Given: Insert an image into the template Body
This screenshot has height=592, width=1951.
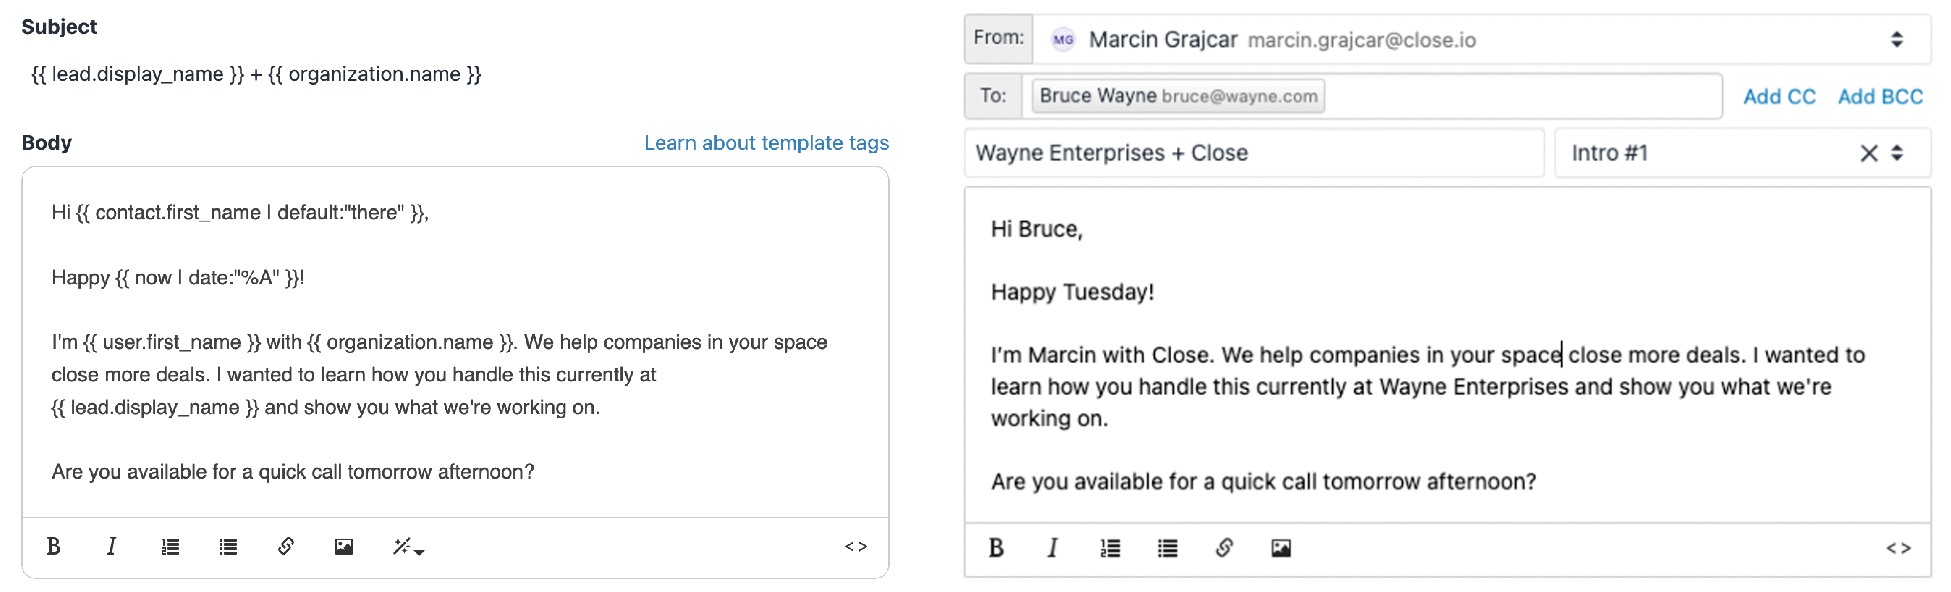Looking at the screenshot, I should pyautogui.click(x=343, y=546).
